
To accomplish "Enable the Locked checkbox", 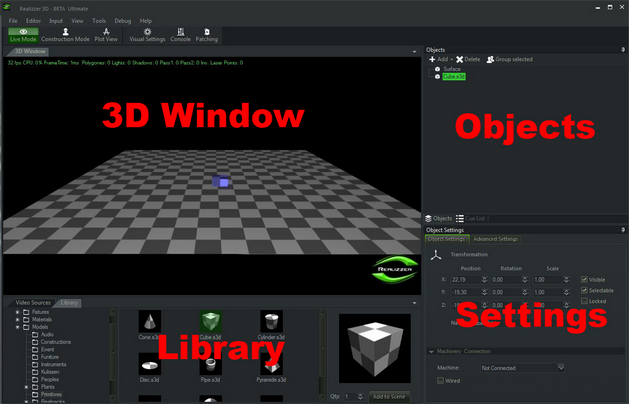I will [584, 301].
